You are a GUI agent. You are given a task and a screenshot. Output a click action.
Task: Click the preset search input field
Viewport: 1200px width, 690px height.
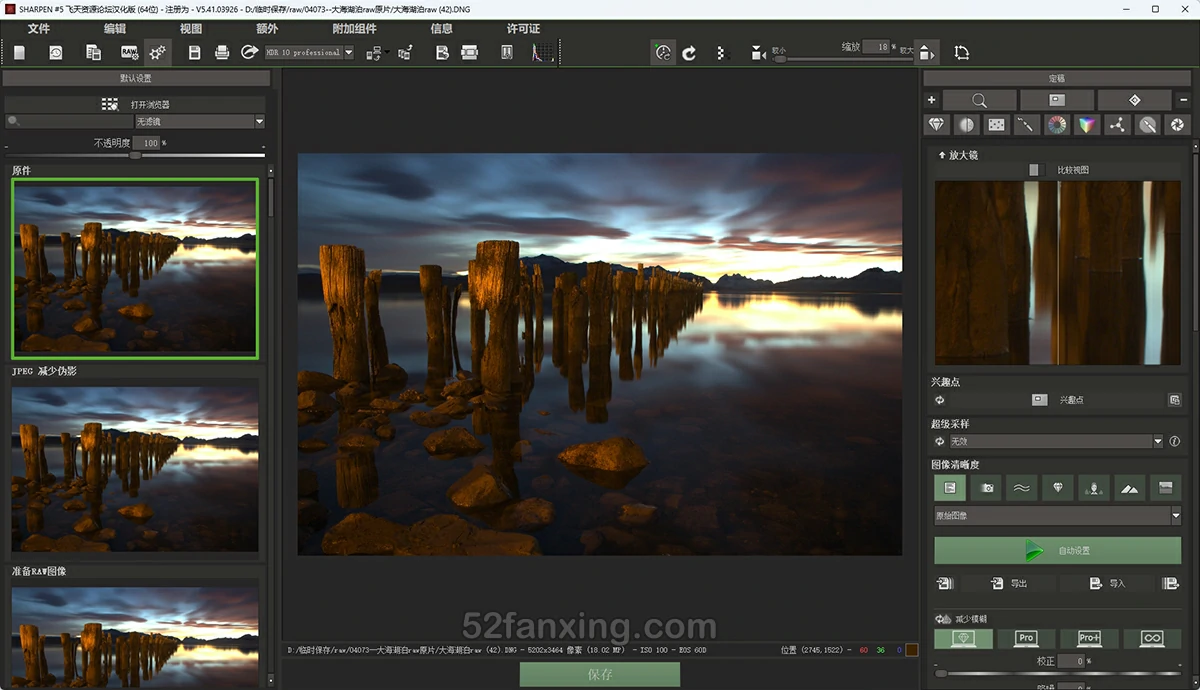pos(71,122)
